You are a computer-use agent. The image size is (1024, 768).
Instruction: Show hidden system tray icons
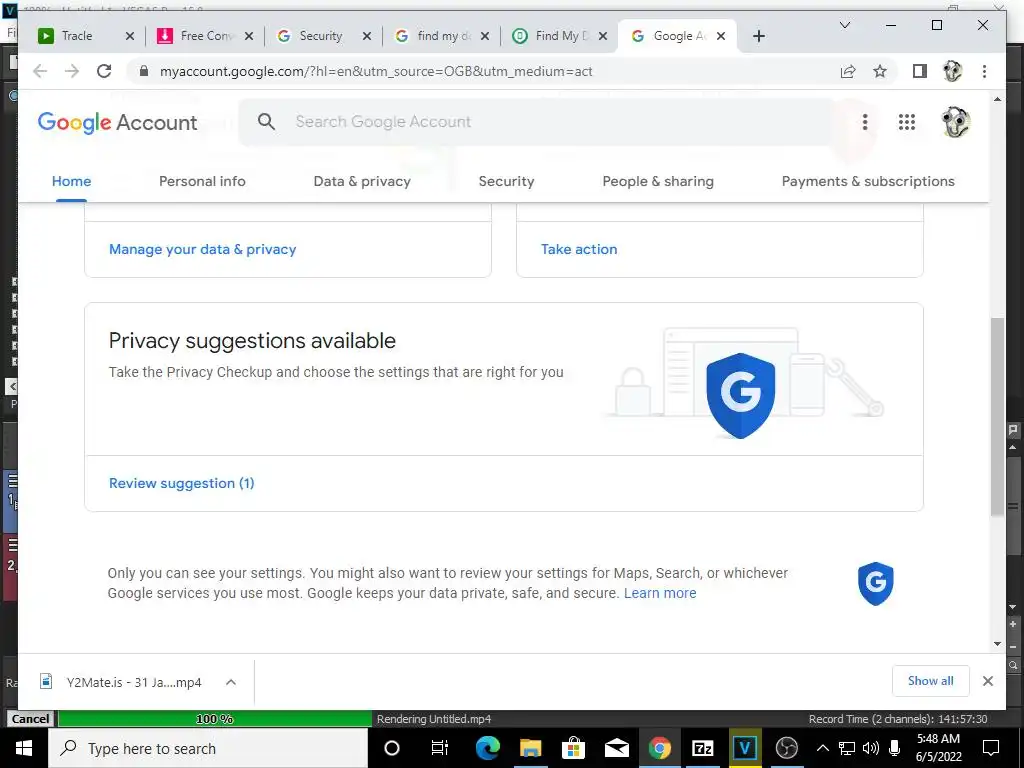click(x=823, y=748)
